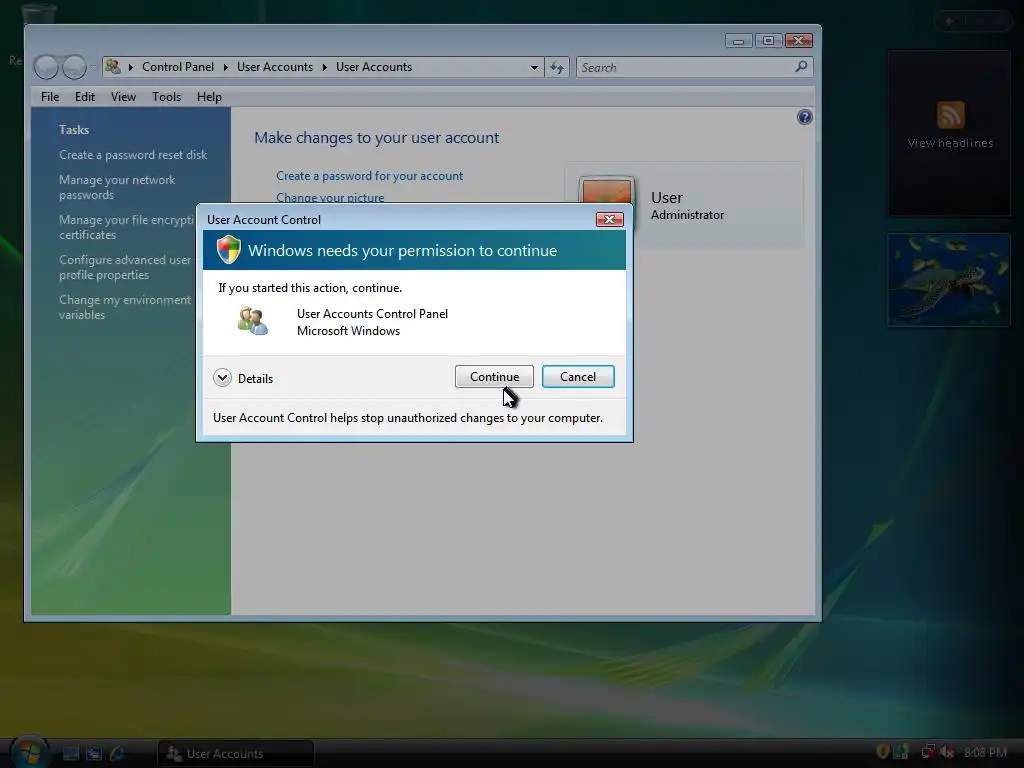
Task: Click Show Desktop quick launch icon
Action: (71, 754)
